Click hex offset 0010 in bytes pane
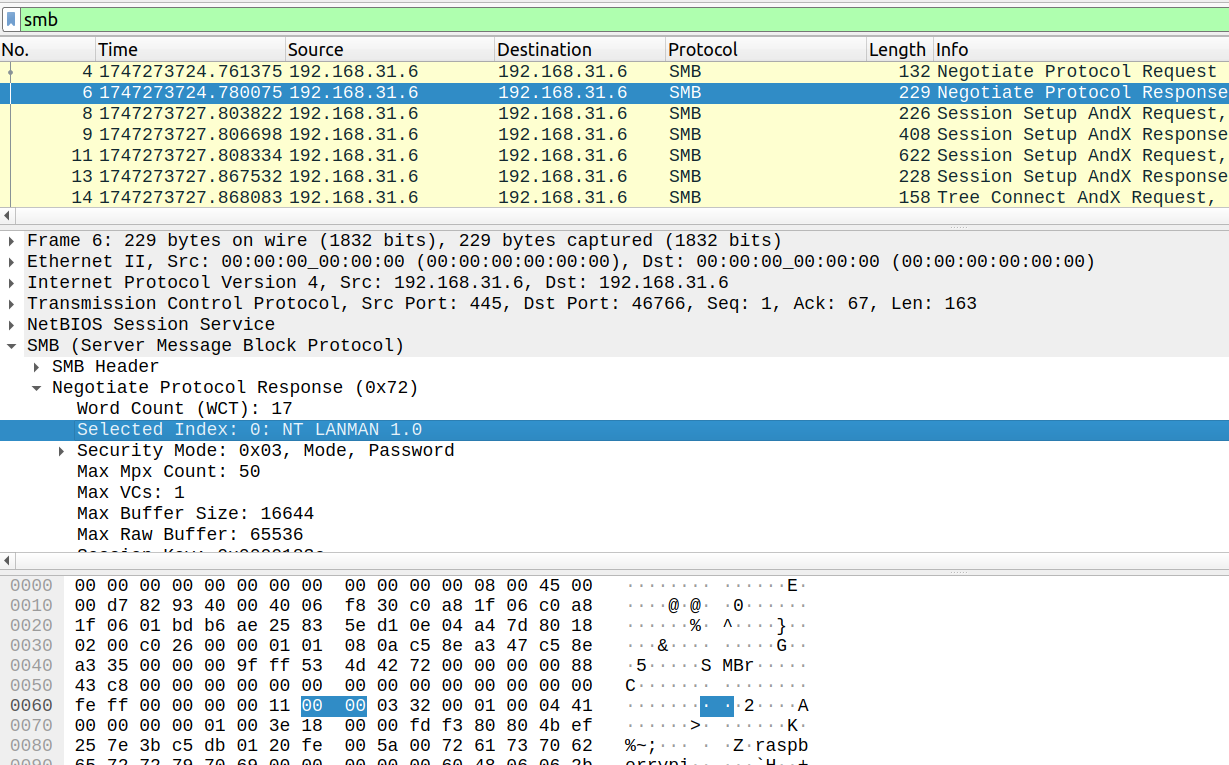This screenshot has height=765, width=1229. [31, 605]
